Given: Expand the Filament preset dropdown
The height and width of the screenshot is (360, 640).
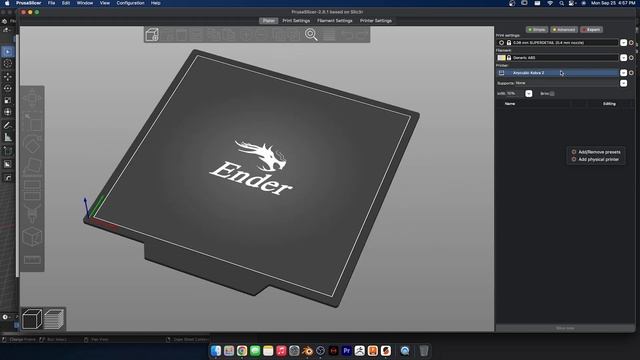Looking at the screenshot, I should 623,58.
